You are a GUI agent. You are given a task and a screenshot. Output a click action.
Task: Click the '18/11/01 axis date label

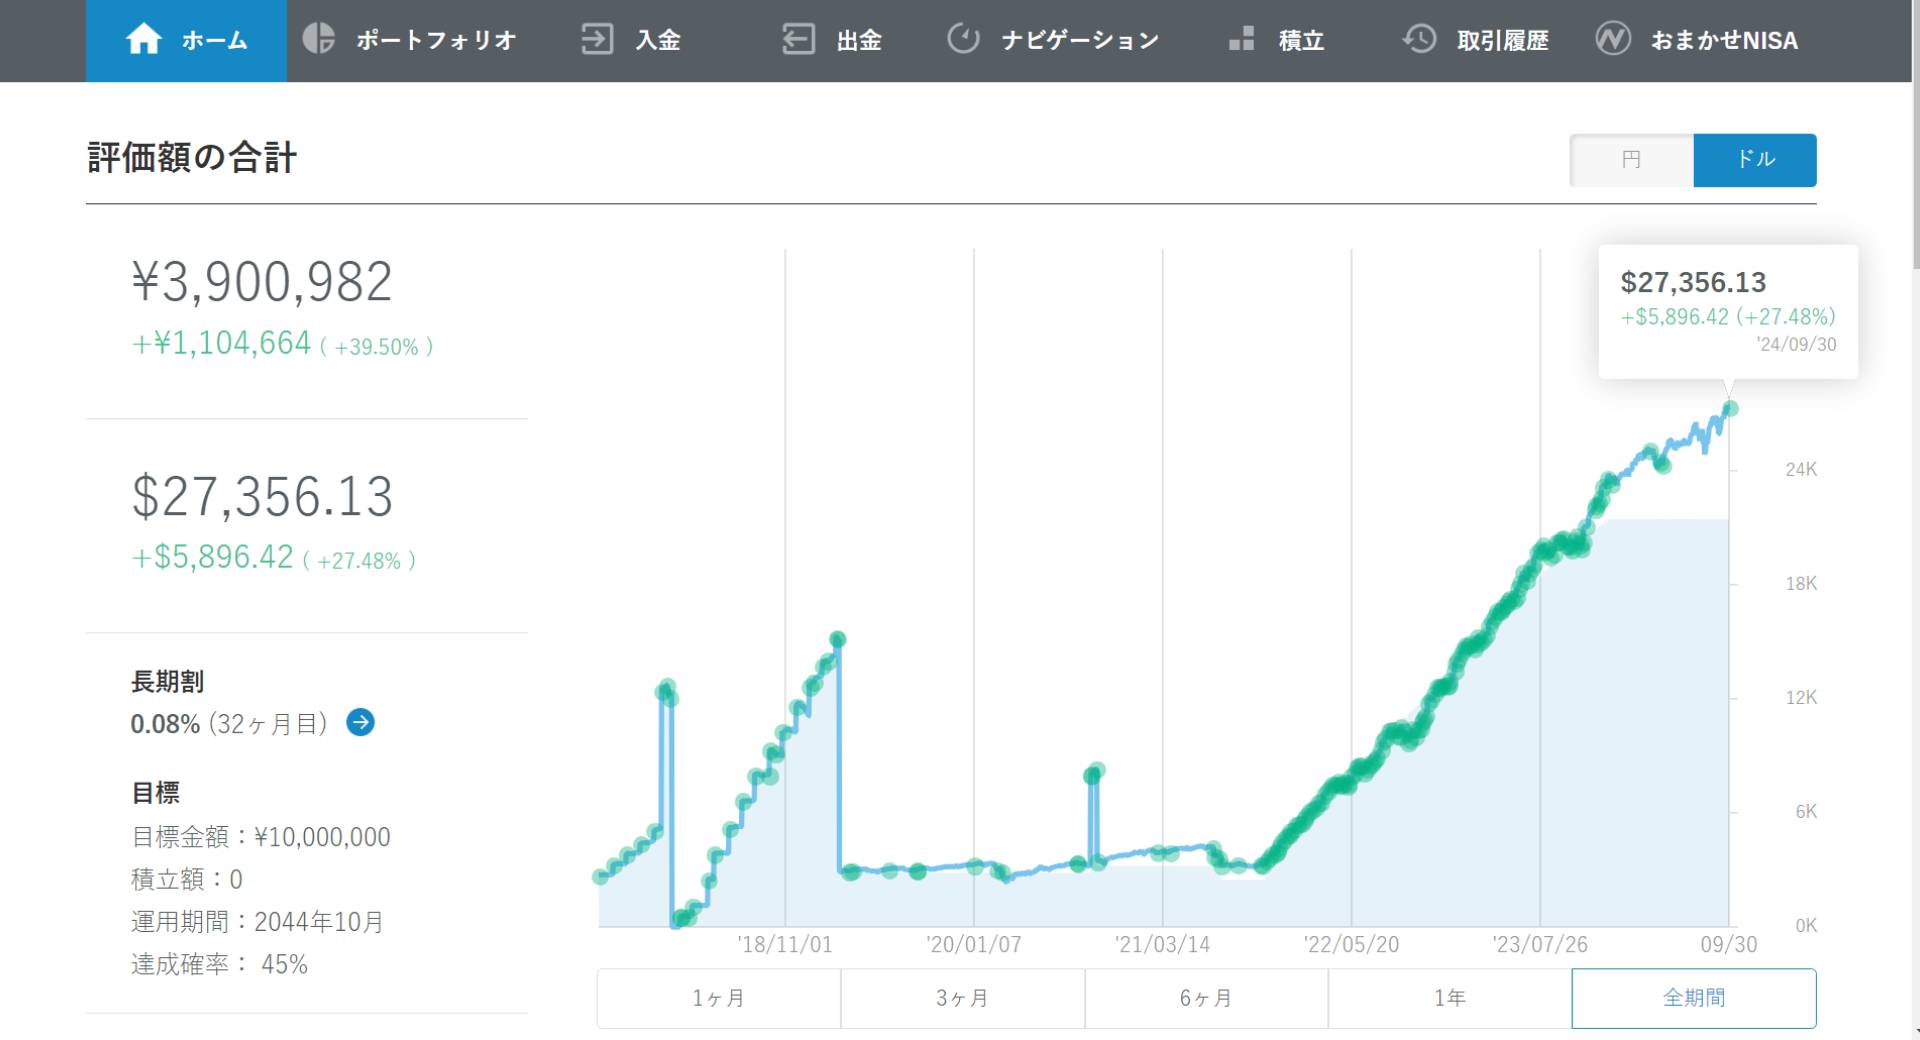[x=785, y=944]
